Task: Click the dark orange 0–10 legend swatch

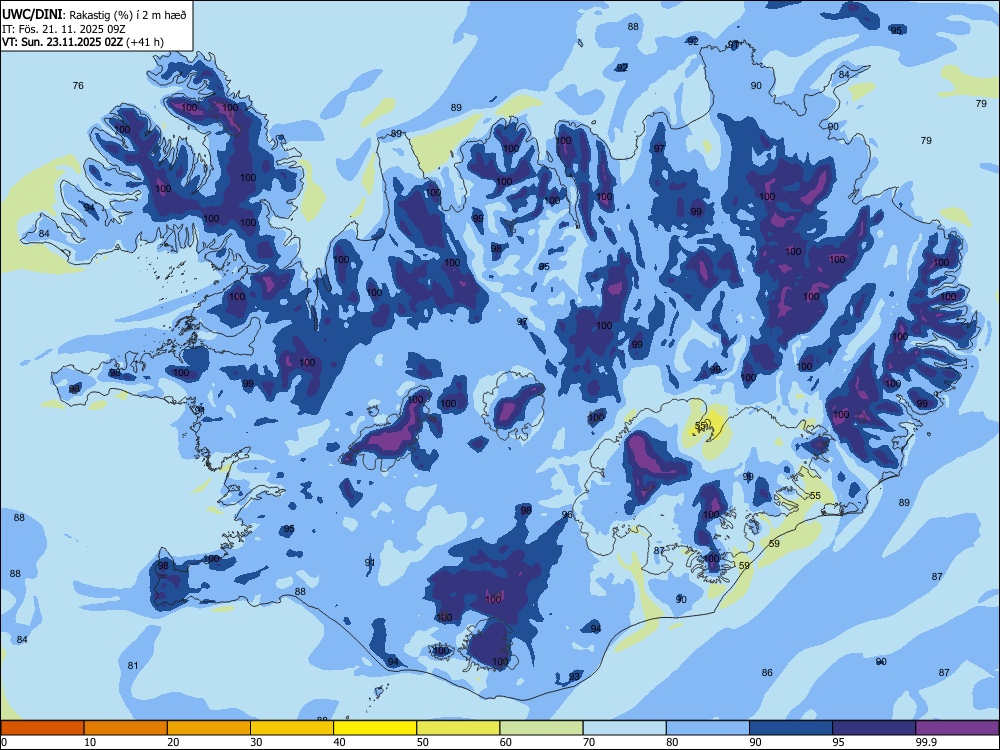Action: tap(42, 727)
